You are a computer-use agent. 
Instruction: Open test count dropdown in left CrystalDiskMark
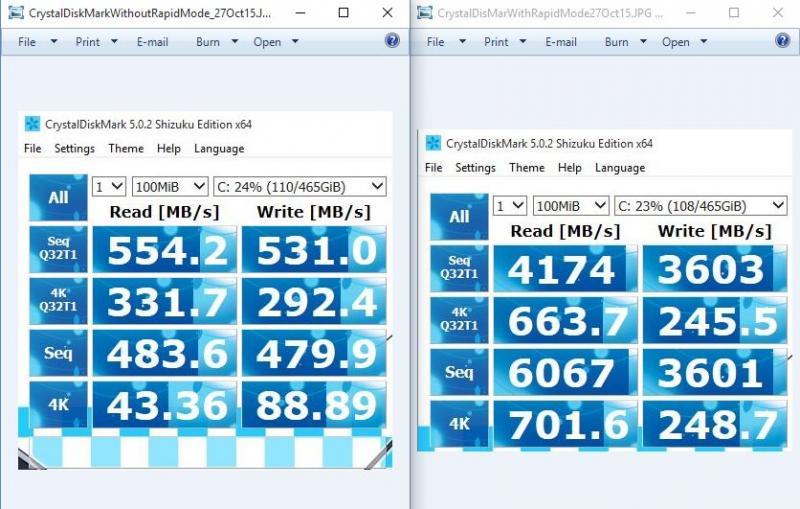click(x=109, y=187)
